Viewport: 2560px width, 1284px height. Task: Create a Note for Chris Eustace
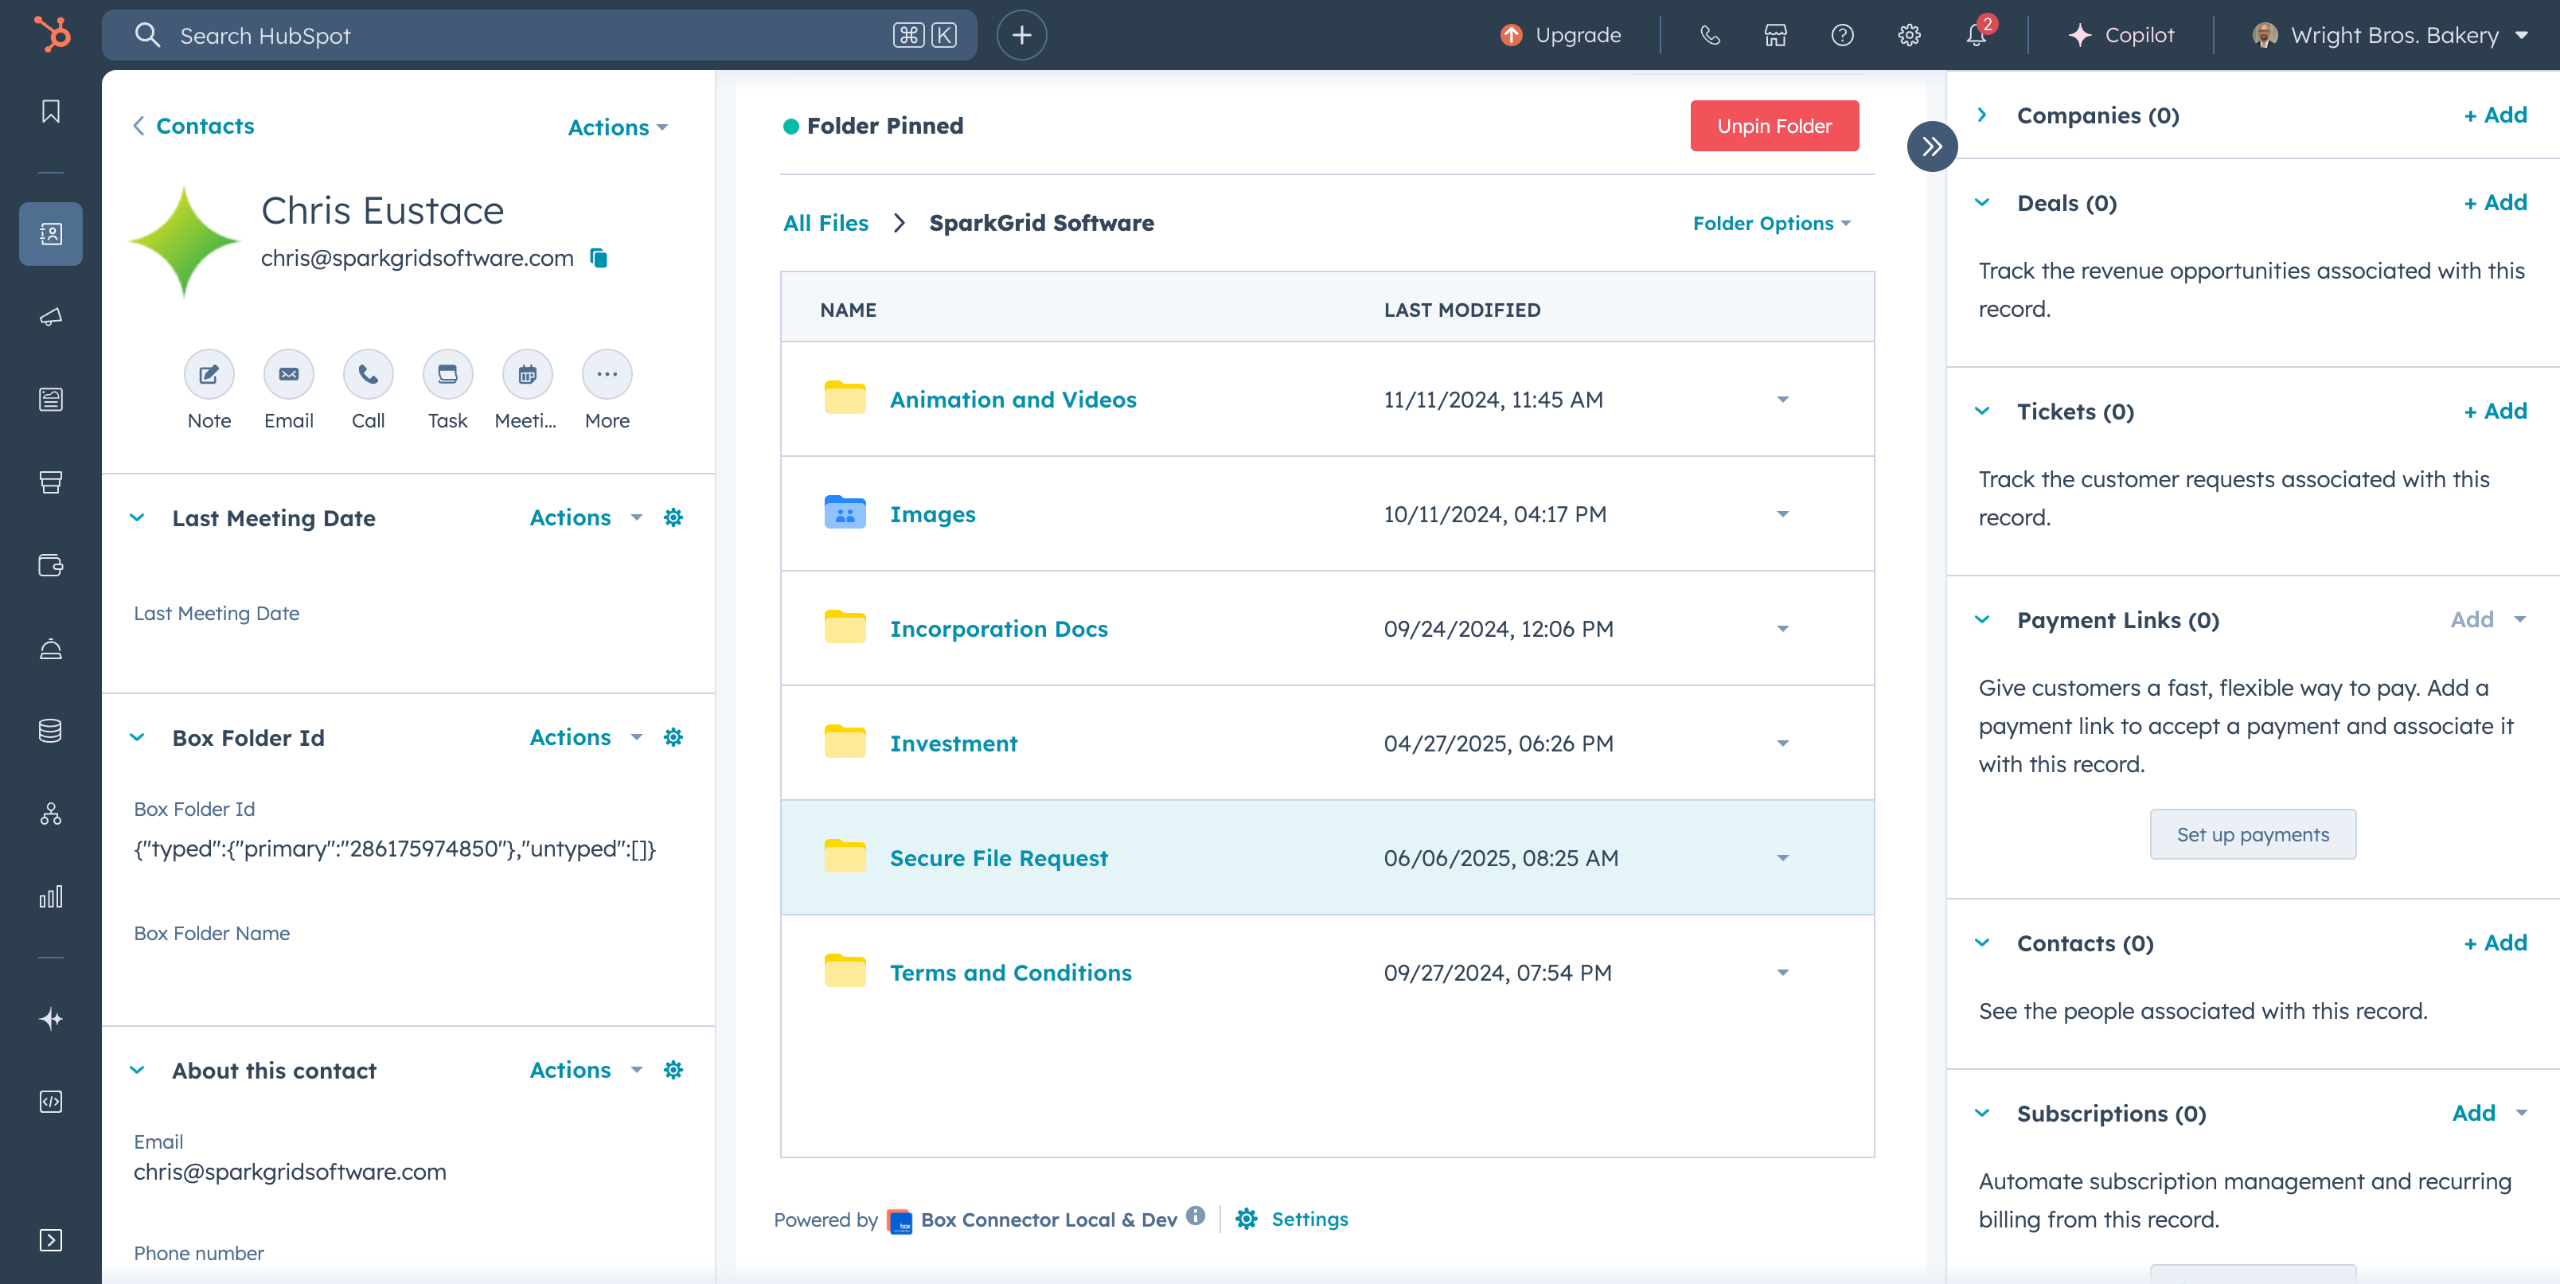click(x=209, y=375)
